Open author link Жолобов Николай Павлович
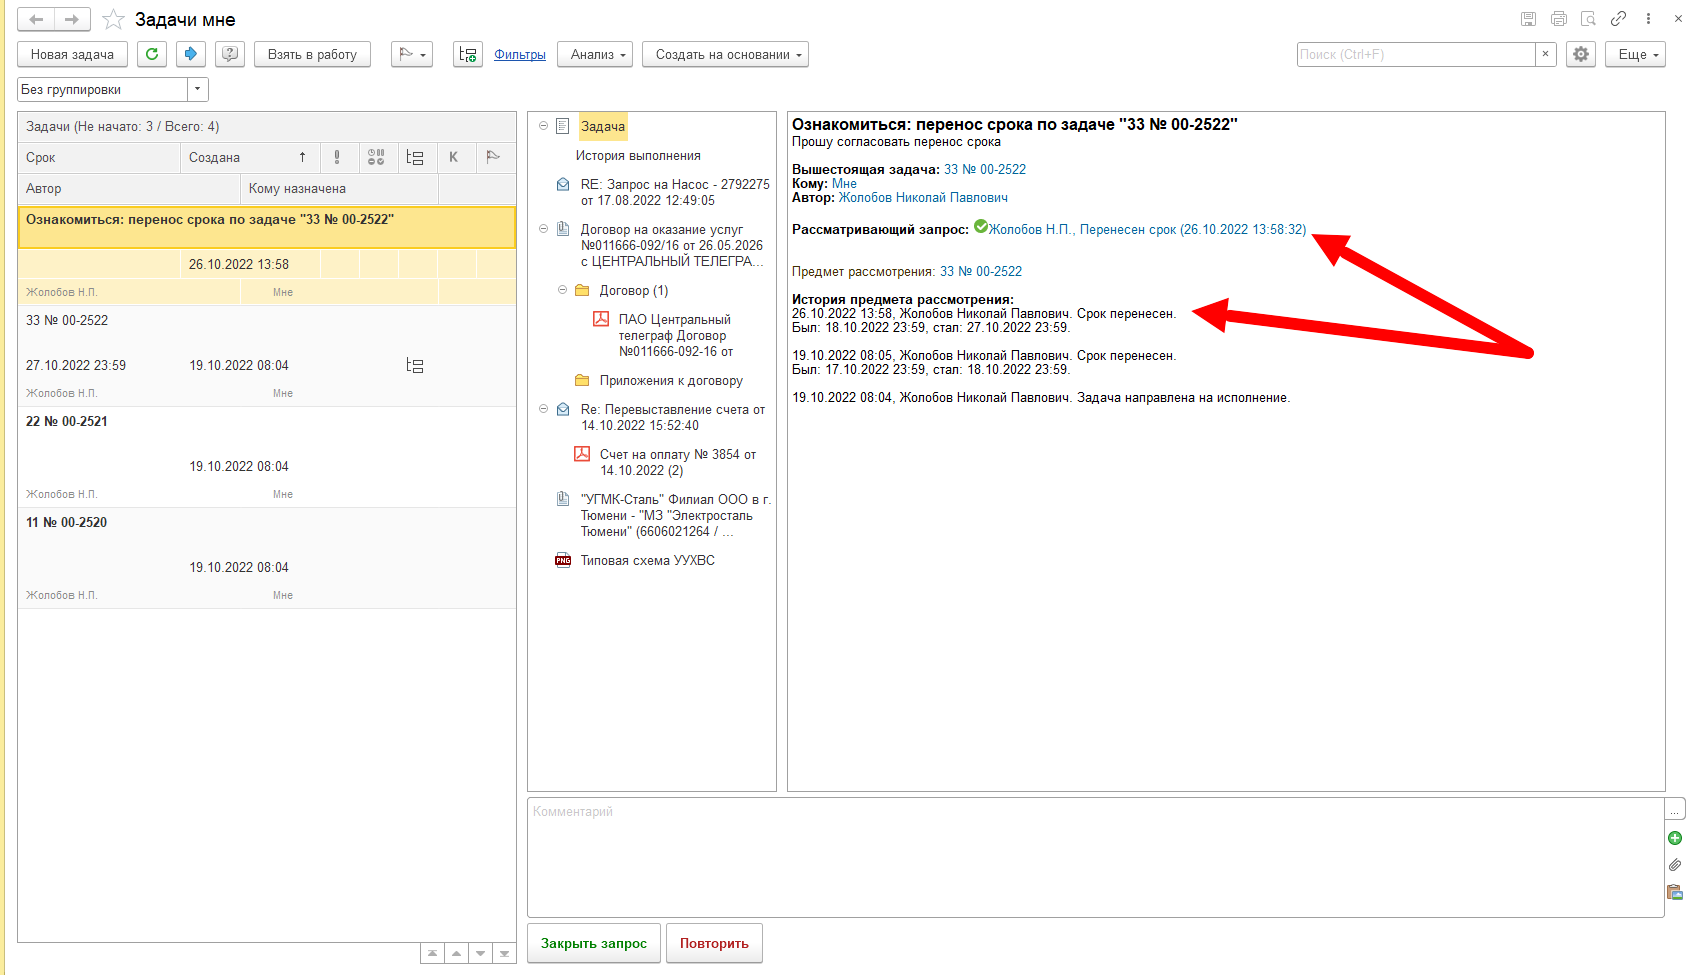This screenshot has width=1704, height=975. point(923,197)
